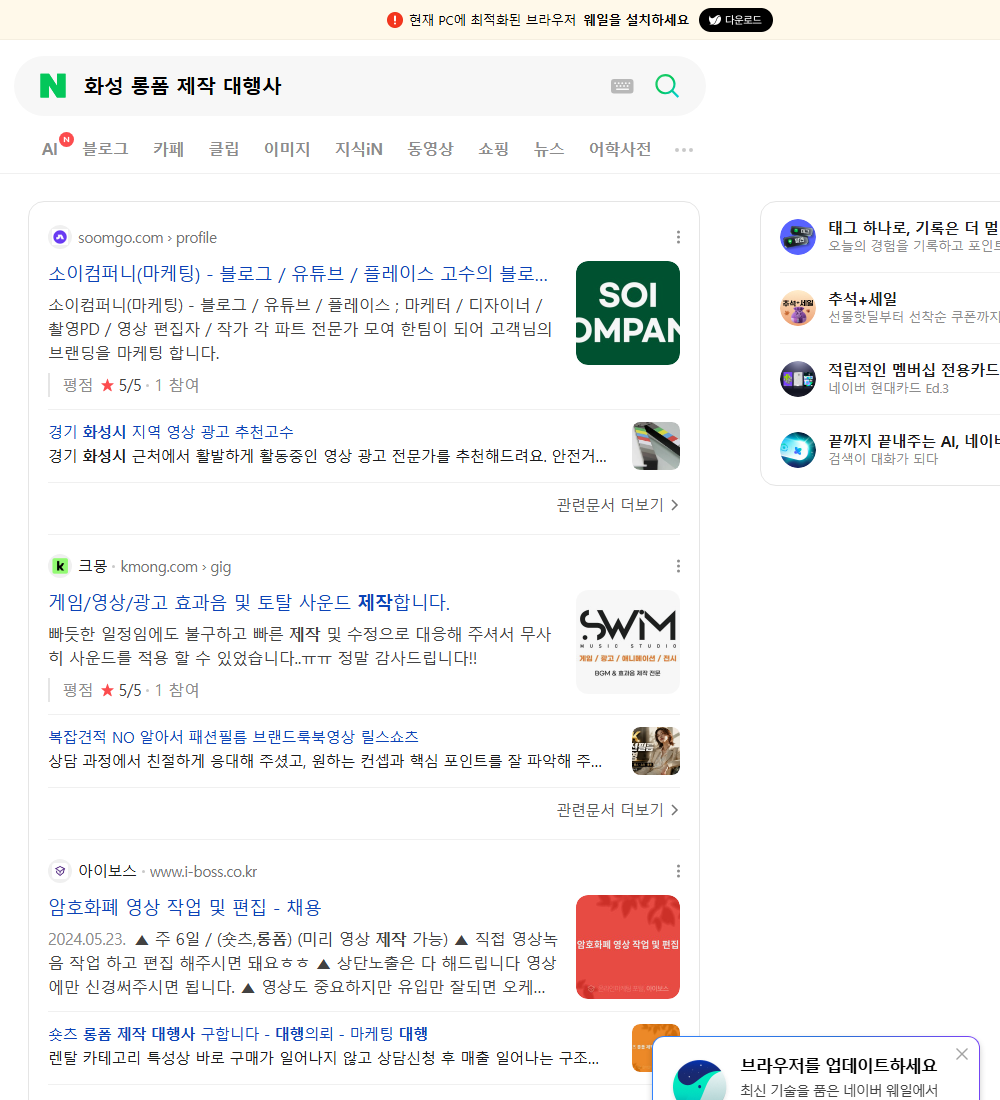
Task: Switch to the 이미지 tab
Action: [x=287, y=149]
